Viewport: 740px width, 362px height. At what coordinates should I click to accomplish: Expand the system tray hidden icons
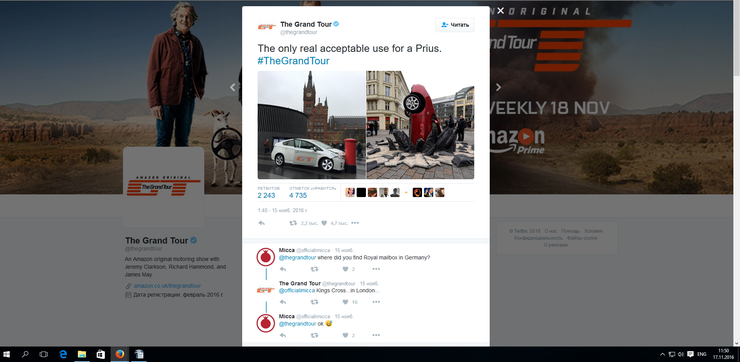click(662, 354)
